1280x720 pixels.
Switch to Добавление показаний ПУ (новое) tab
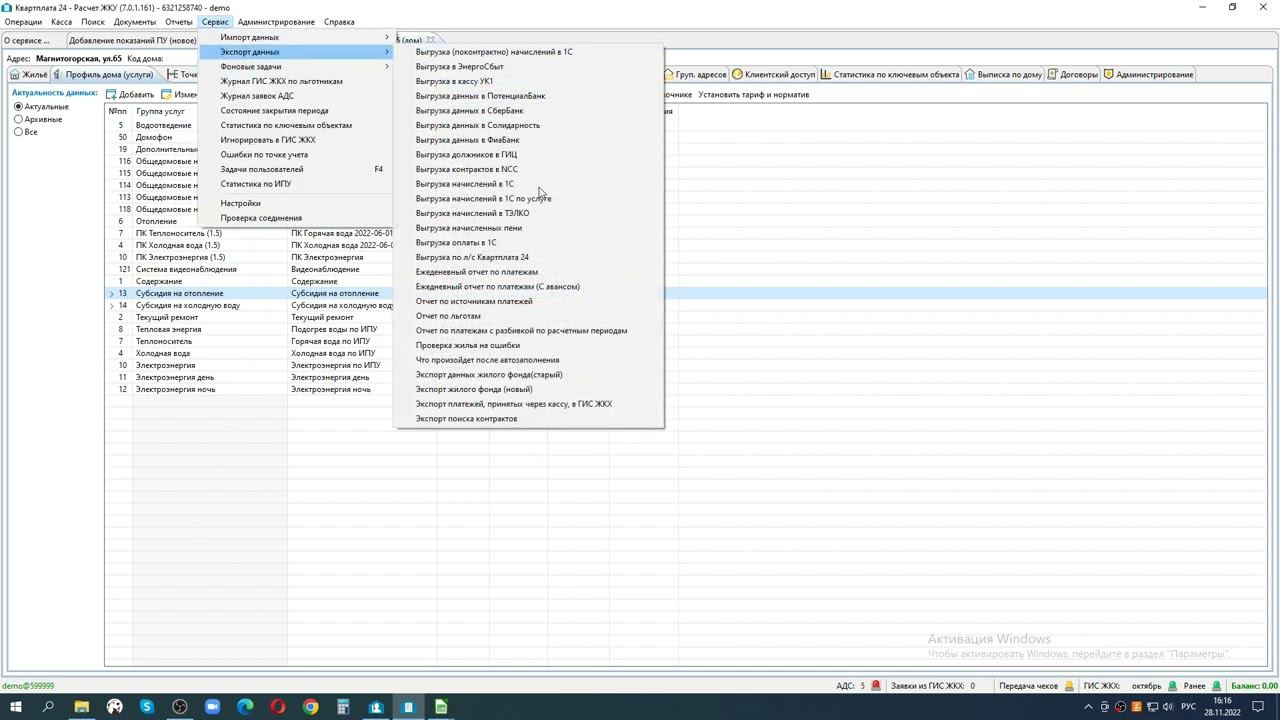click(133, 41)
